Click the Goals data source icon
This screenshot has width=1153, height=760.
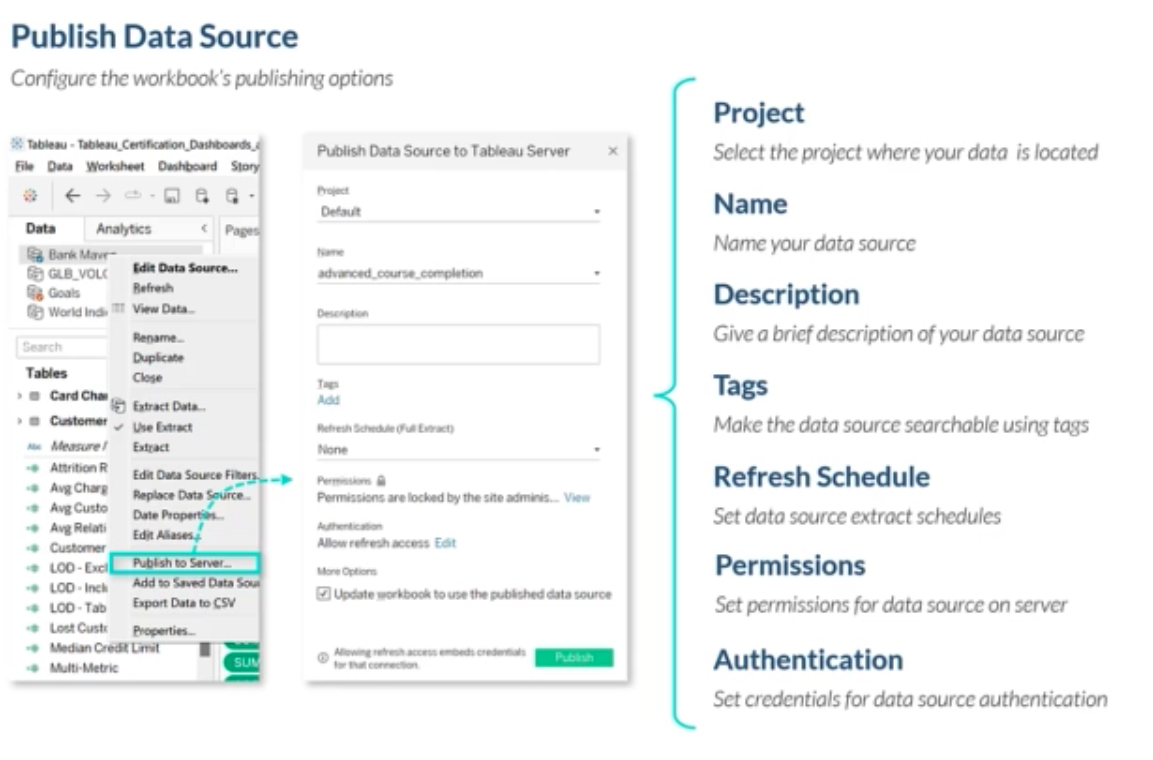(35, 293)
